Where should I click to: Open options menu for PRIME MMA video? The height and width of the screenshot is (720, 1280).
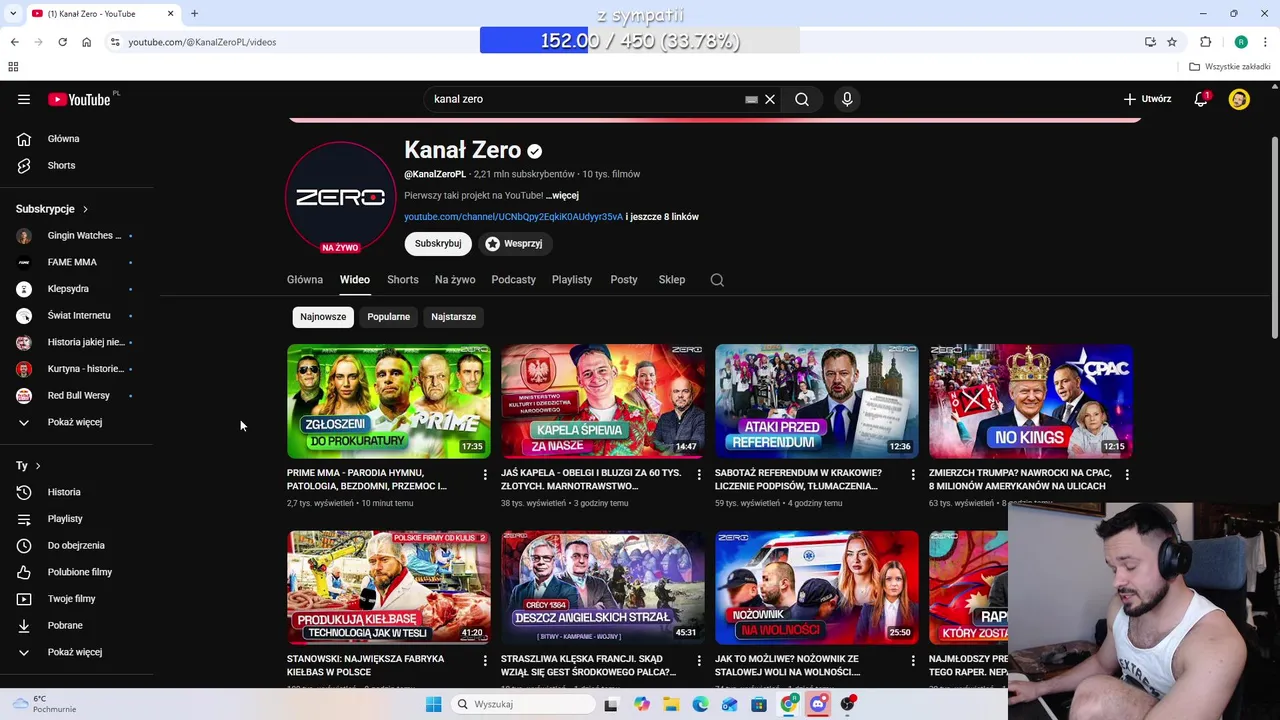pos(485,474)
